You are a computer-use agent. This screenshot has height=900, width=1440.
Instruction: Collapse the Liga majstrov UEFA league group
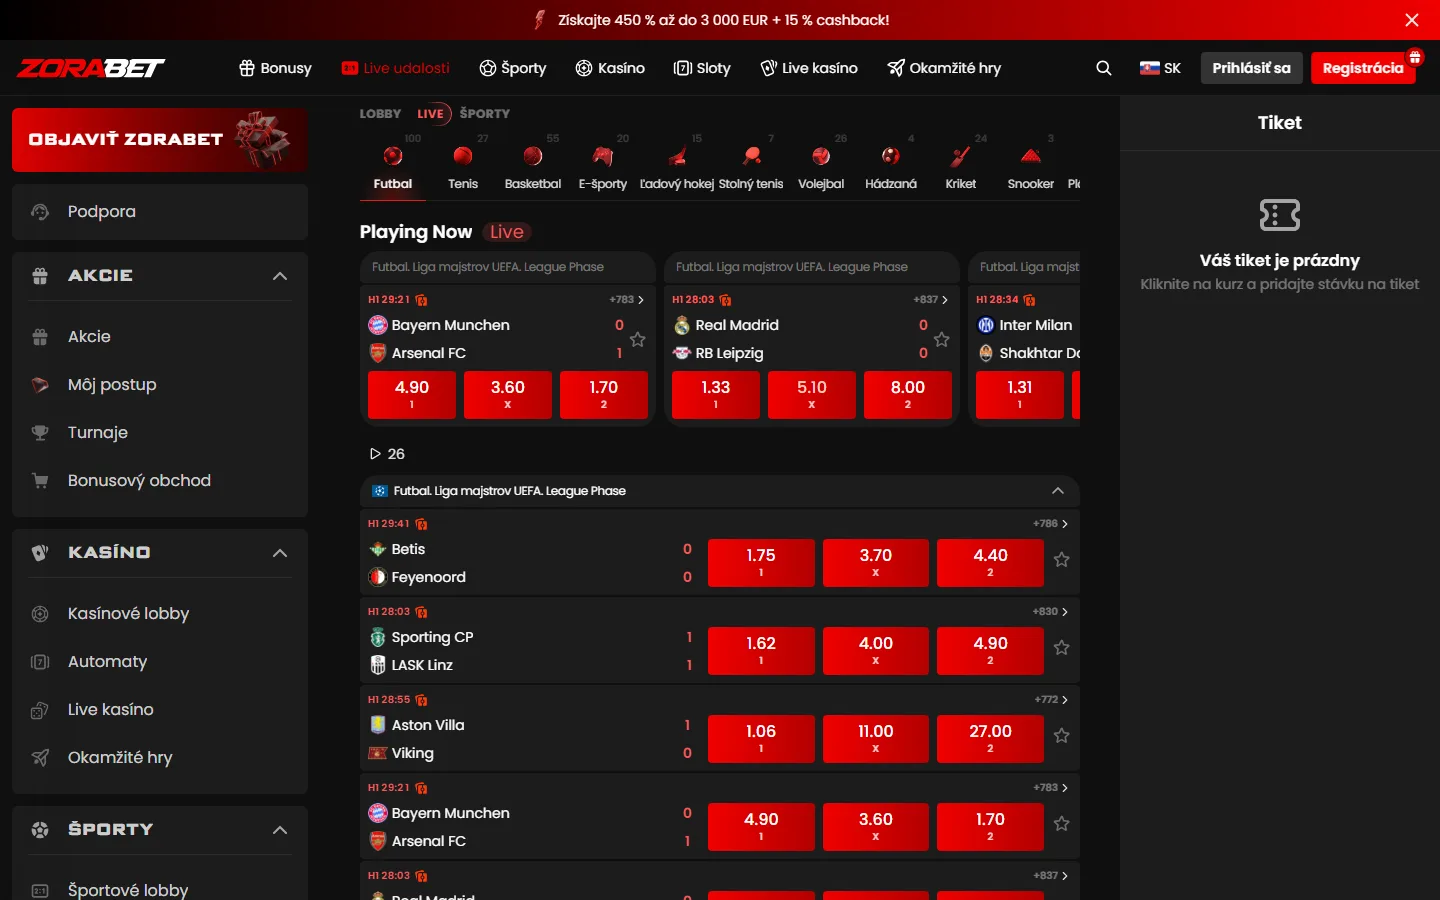tap(1058, 491)
